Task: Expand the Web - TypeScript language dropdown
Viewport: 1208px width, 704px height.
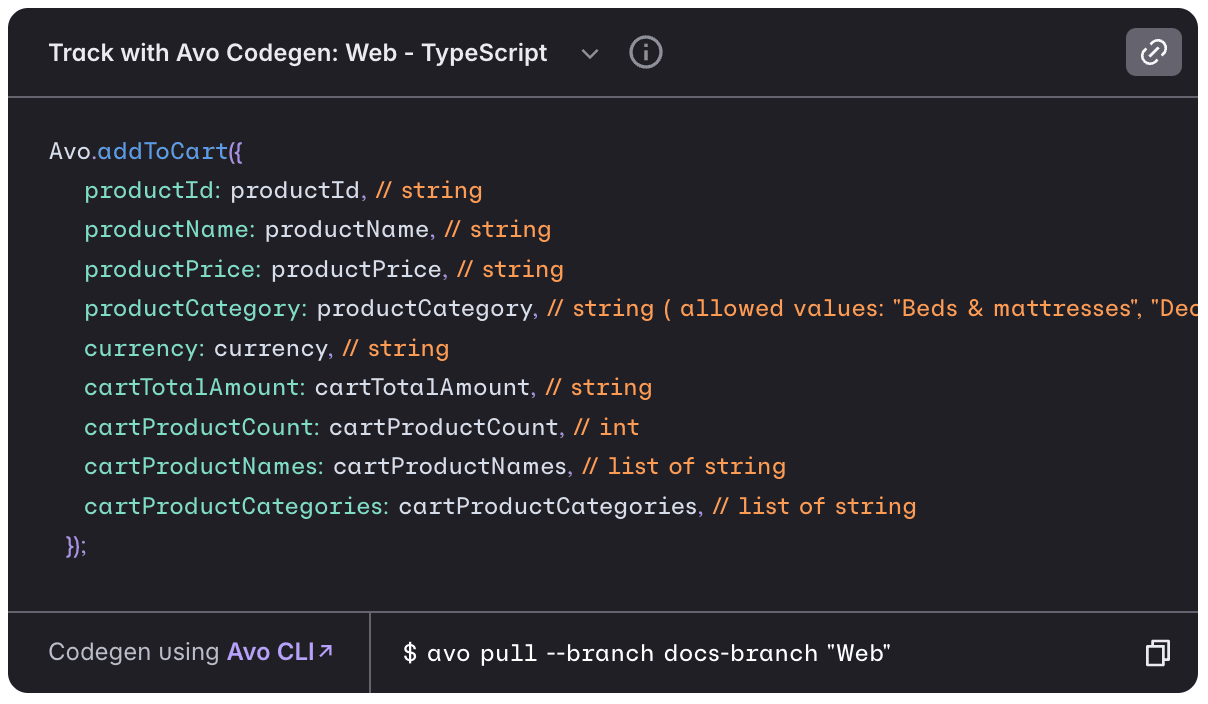Action: [x=590, y=54]
